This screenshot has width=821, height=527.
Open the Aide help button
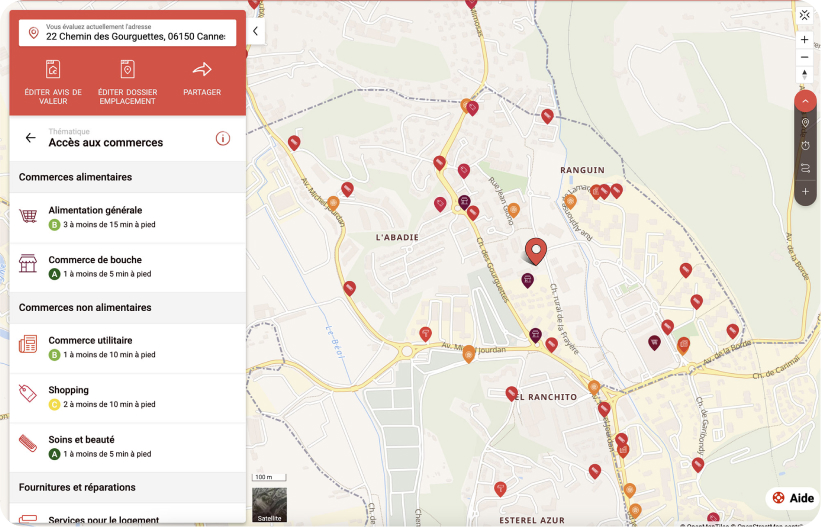(793, 498)
